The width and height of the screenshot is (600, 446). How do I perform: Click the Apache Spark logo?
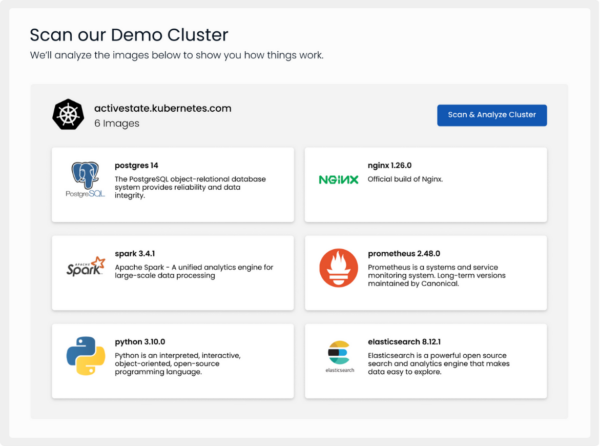tap(85, 267)
